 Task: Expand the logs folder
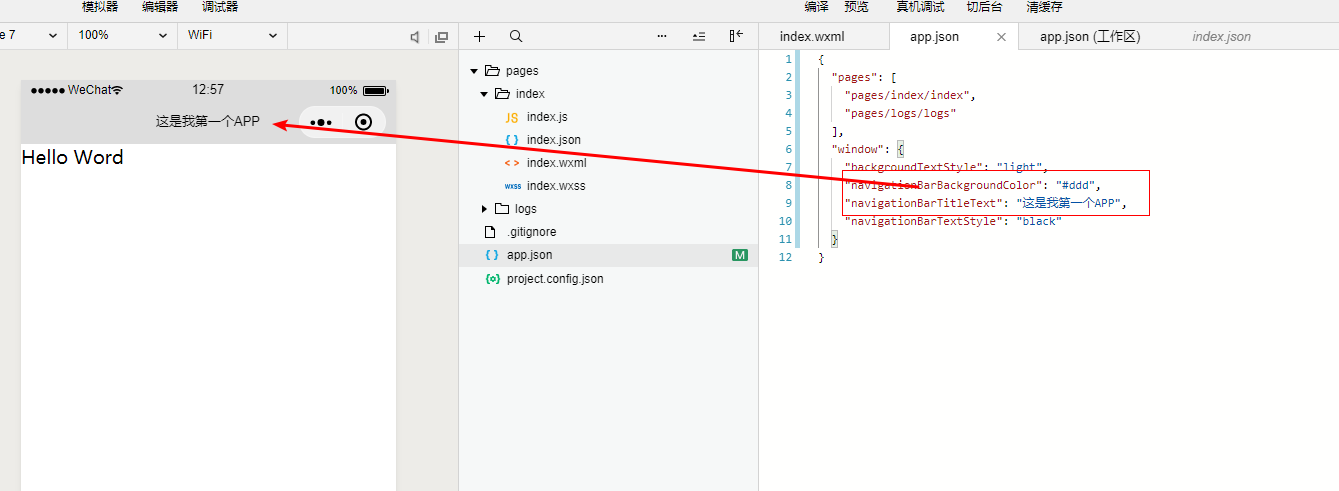pyautogui.click(x=485, y=209)
